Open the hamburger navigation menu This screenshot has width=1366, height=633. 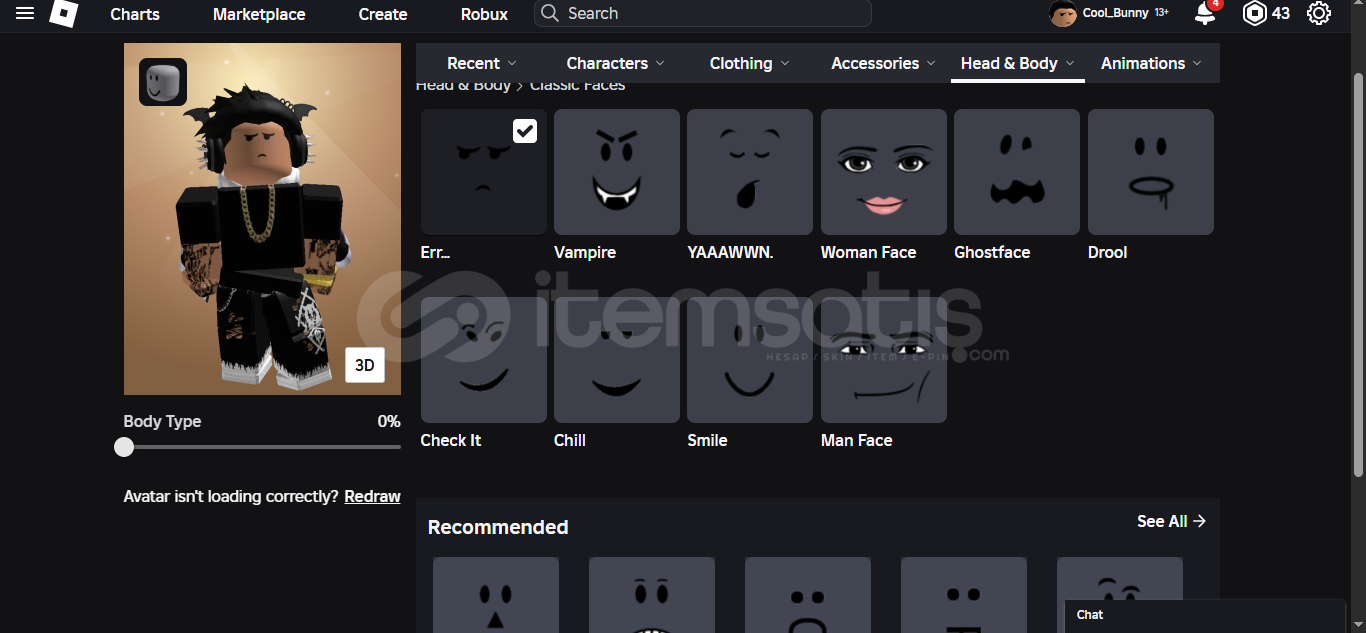coord(25,13)
